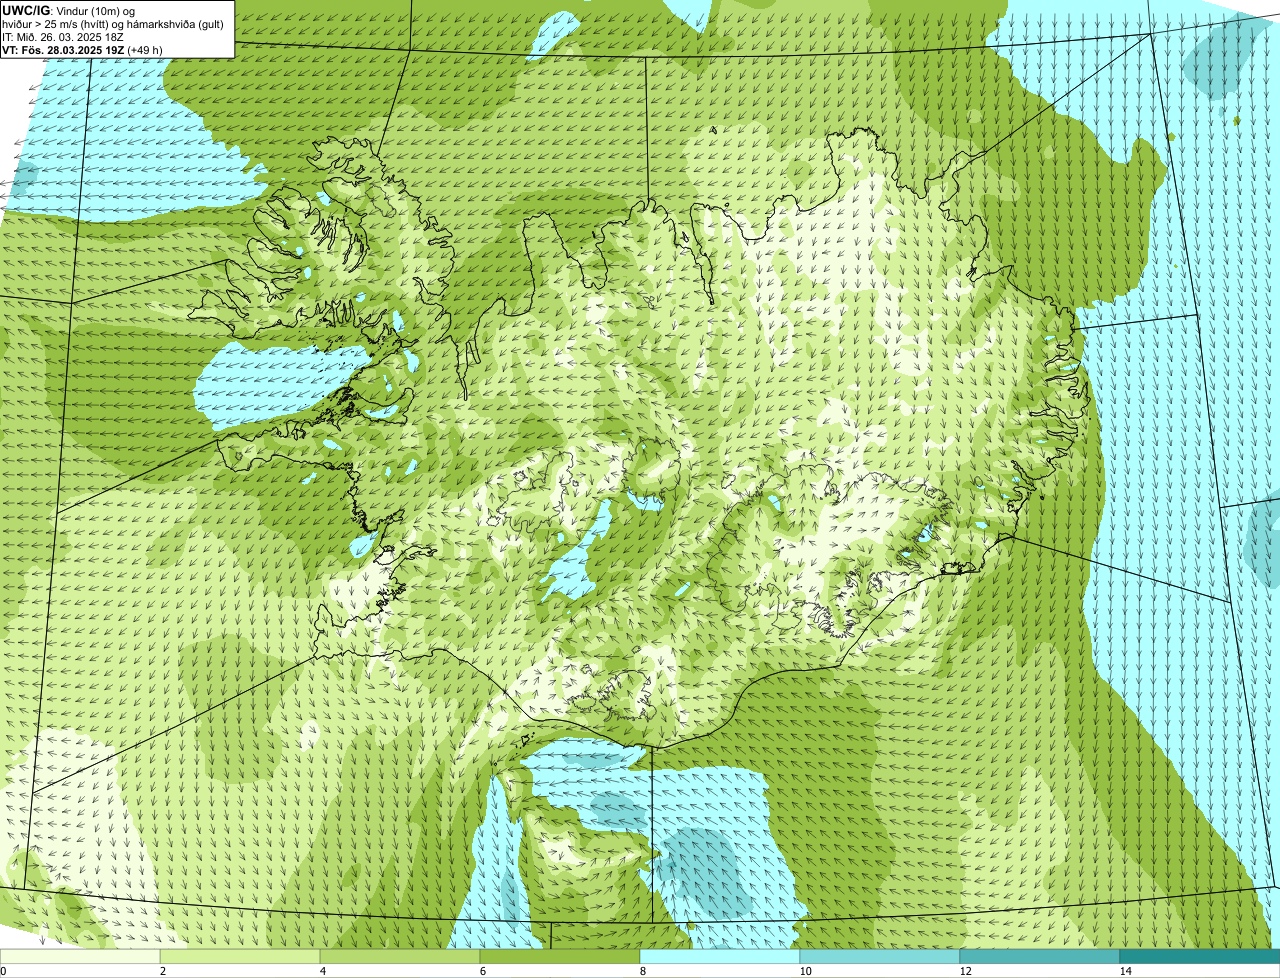Click the 'hviður > 25 m/s' description line
This screenshot has width=1280, height=978.
click(113, 24)
